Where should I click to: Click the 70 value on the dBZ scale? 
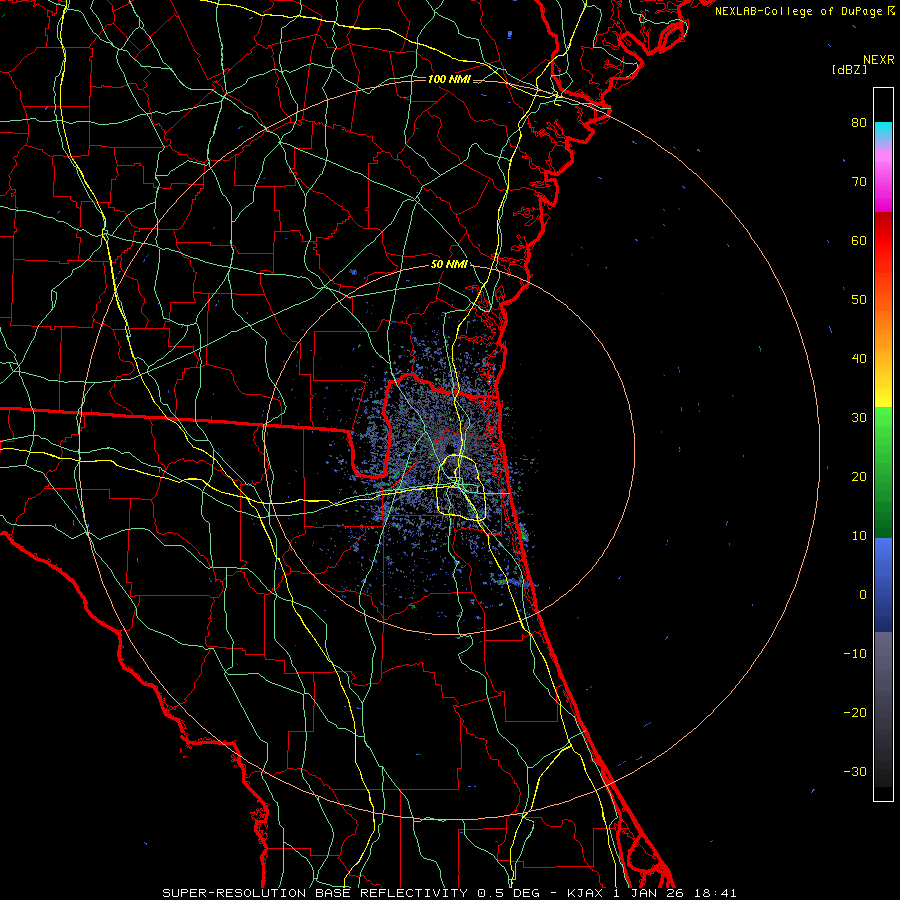pos(859,181)
